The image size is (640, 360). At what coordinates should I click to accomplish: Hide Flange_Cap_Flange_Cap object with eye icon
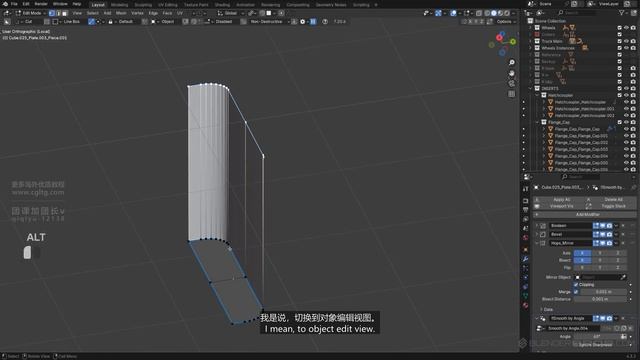click(627, 129)
